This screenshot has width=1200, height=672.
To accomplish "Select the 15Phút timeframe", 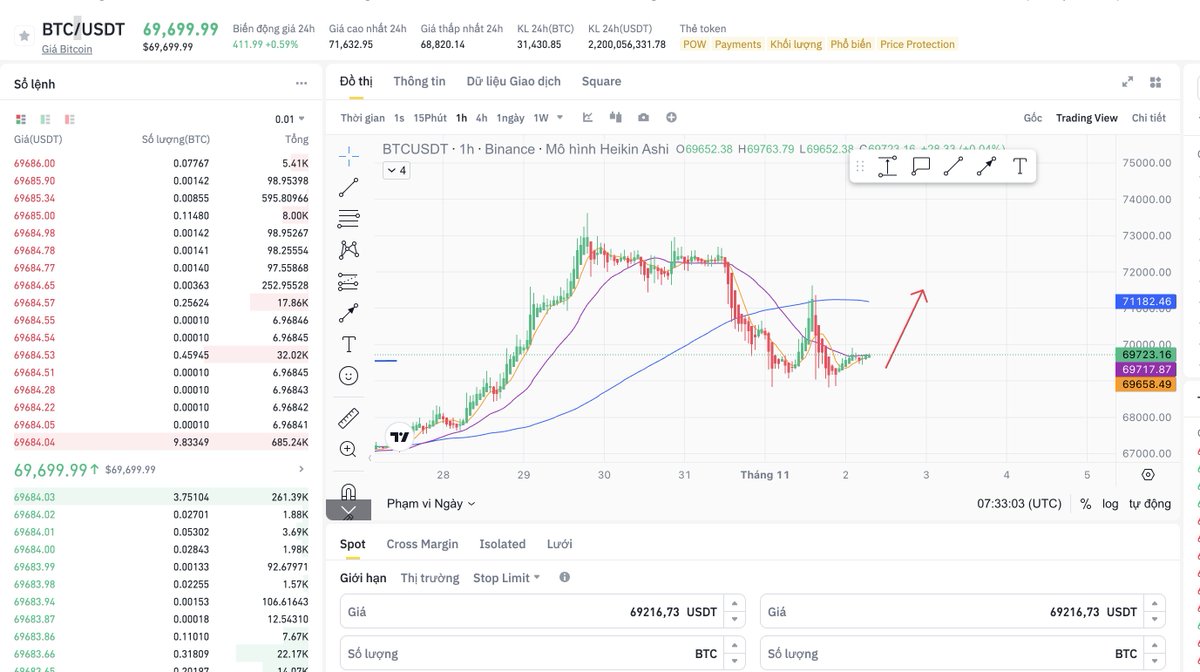I will [430, 118].
